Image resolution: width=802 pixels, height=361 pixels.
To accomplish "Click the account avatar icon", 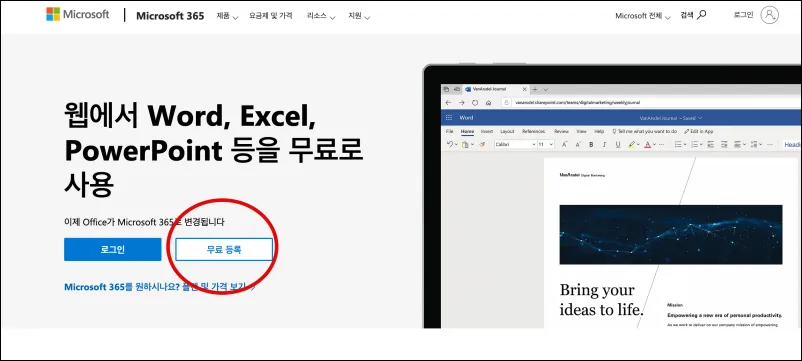I will [x=769, y=15].
